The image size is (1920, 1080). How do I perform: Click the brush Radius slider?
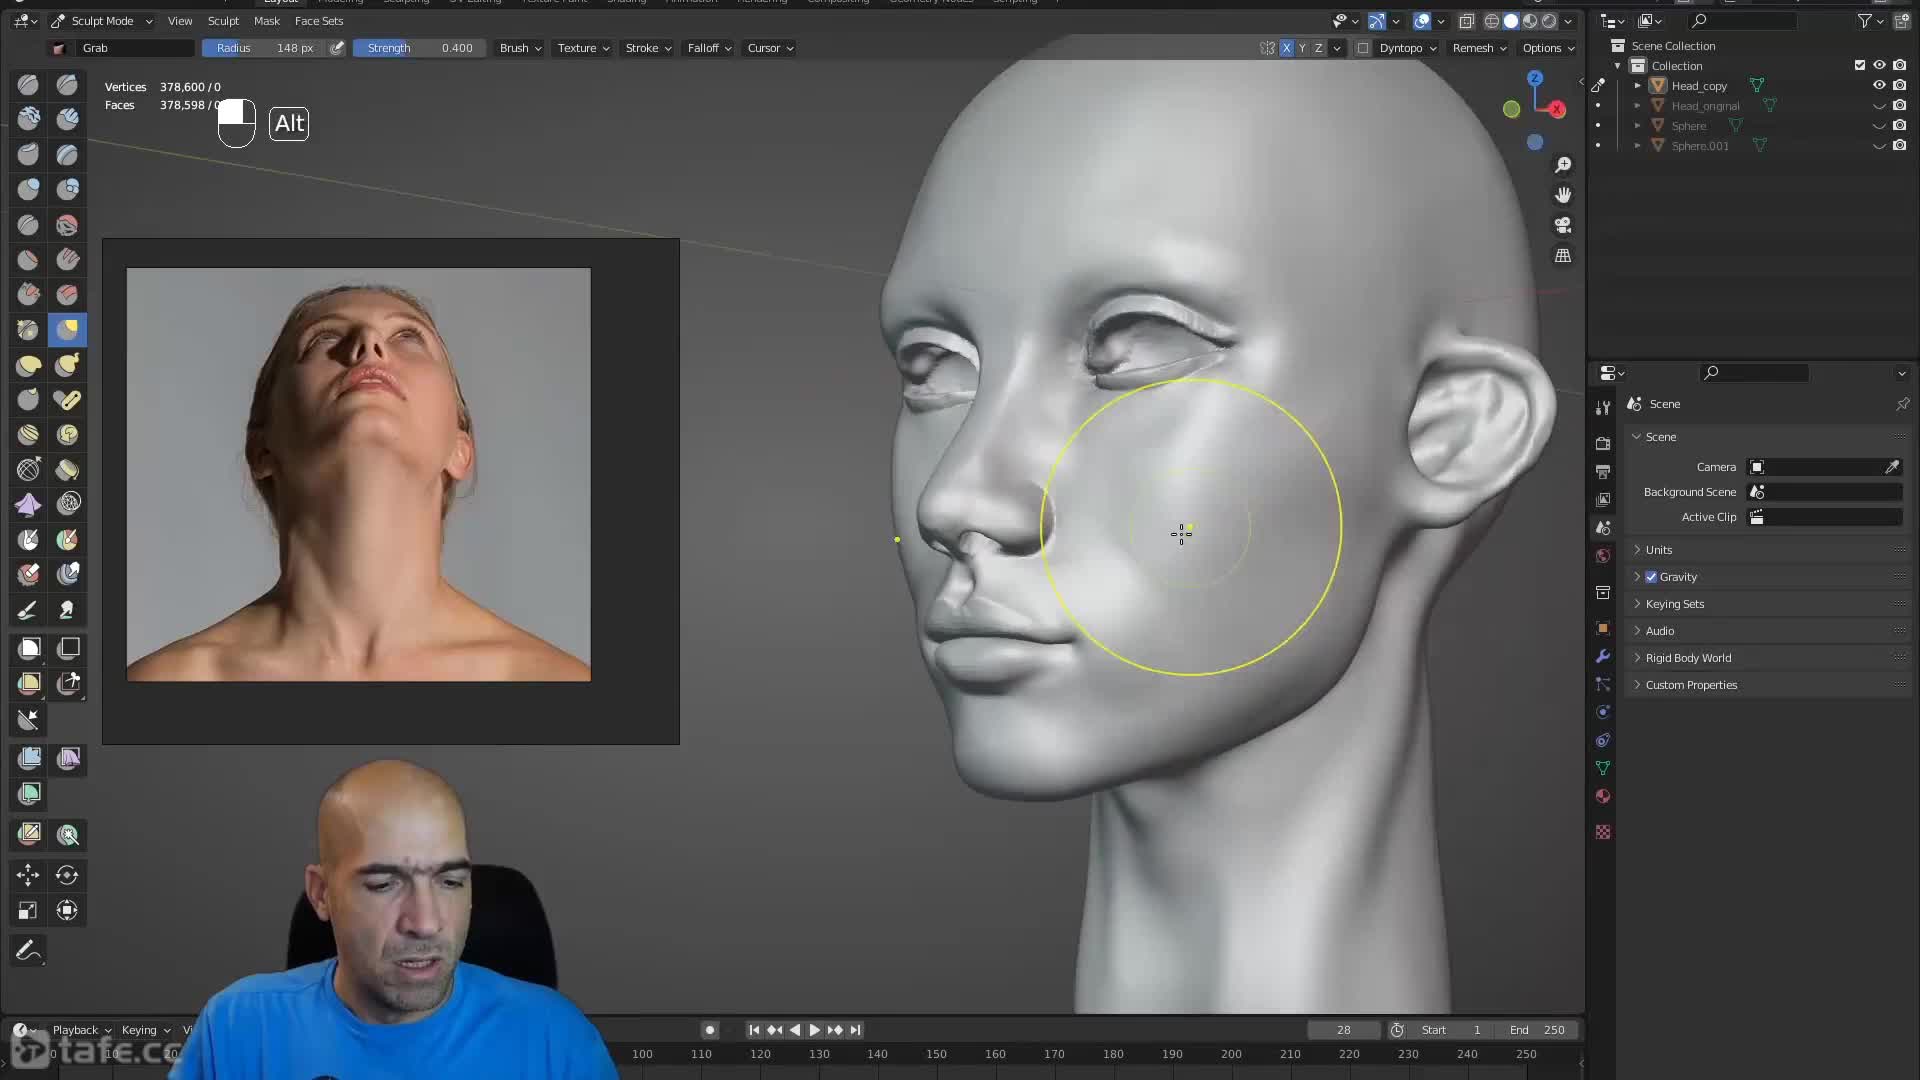point(264,48)
